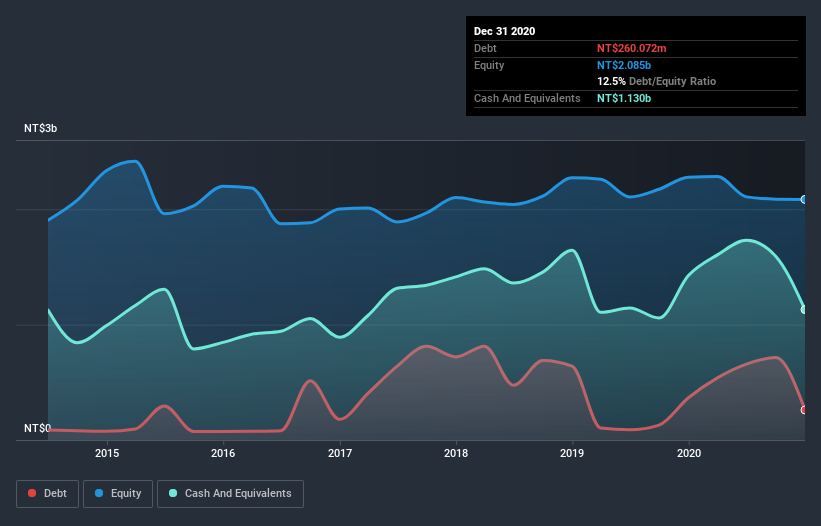The image size is (821, 526).
Task: Select the Debt endpoint marker at Dec 2020
Action: (804, 410)
